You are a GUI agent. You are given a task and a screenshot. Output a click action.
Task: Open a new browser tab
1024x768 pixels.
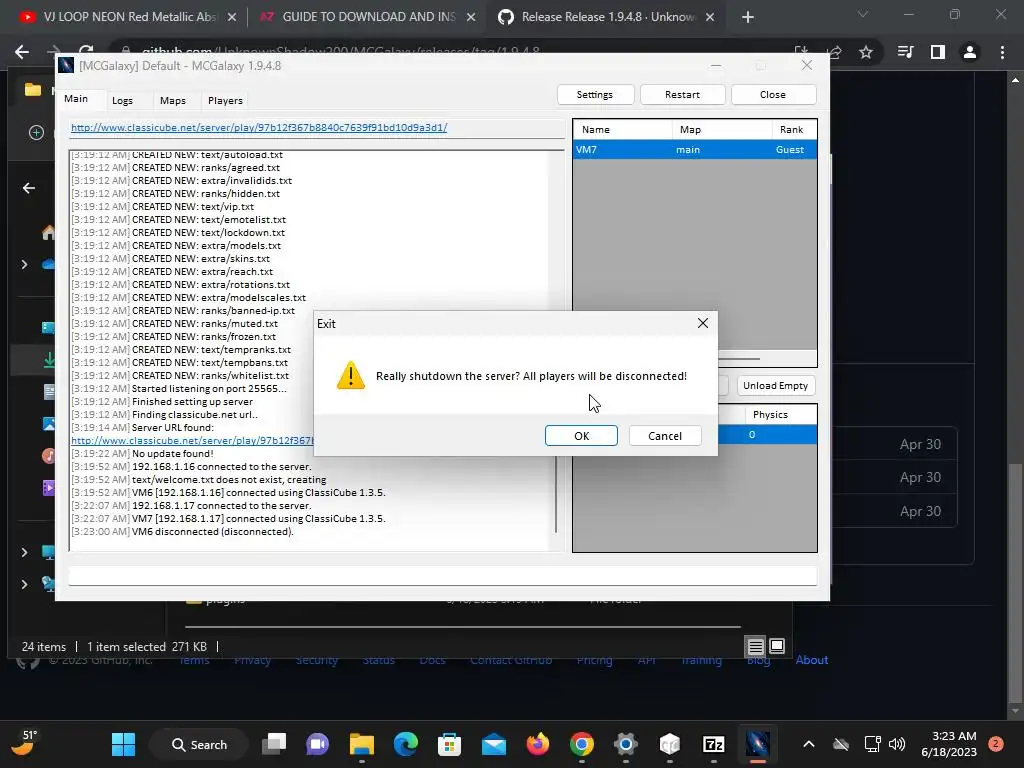pos(748,18)
